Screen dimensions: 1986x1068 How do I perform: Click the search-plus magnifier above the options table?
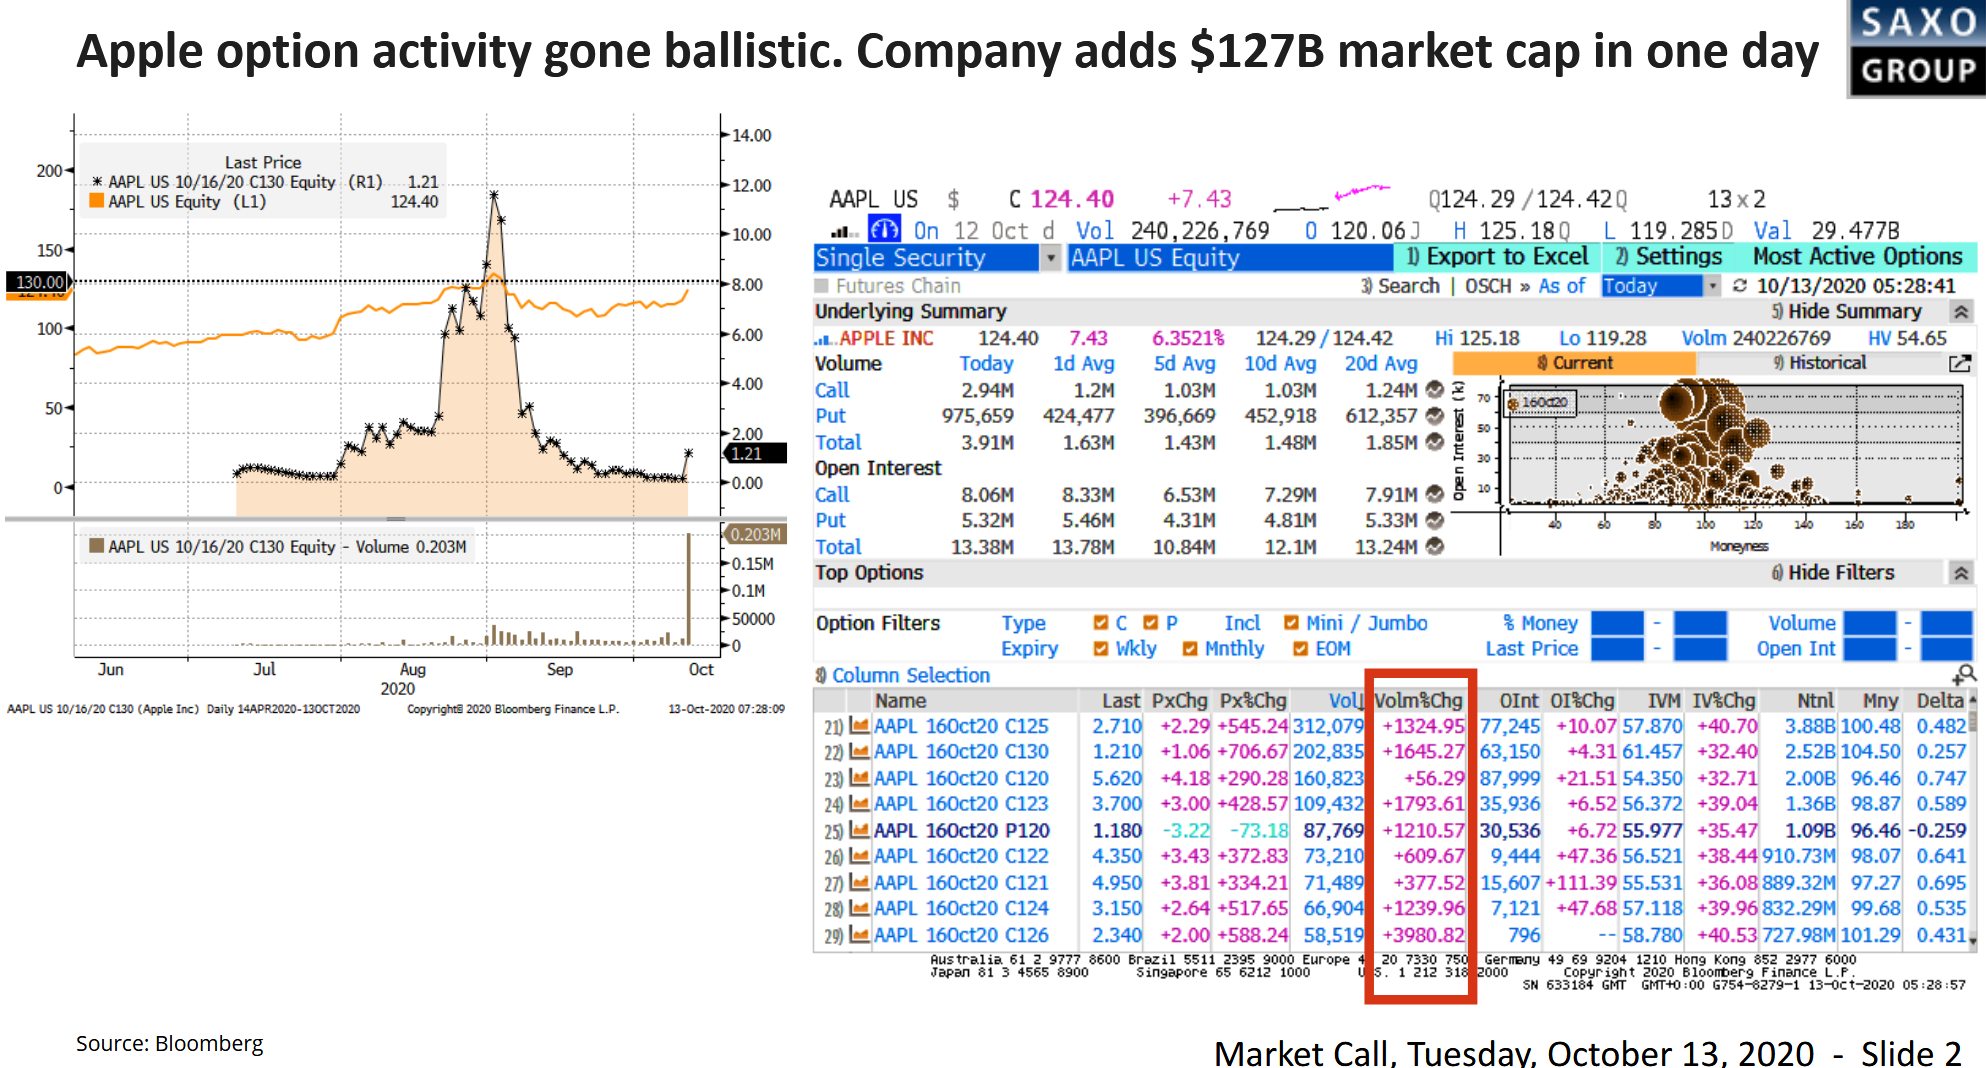click(x=1964, y=675)
